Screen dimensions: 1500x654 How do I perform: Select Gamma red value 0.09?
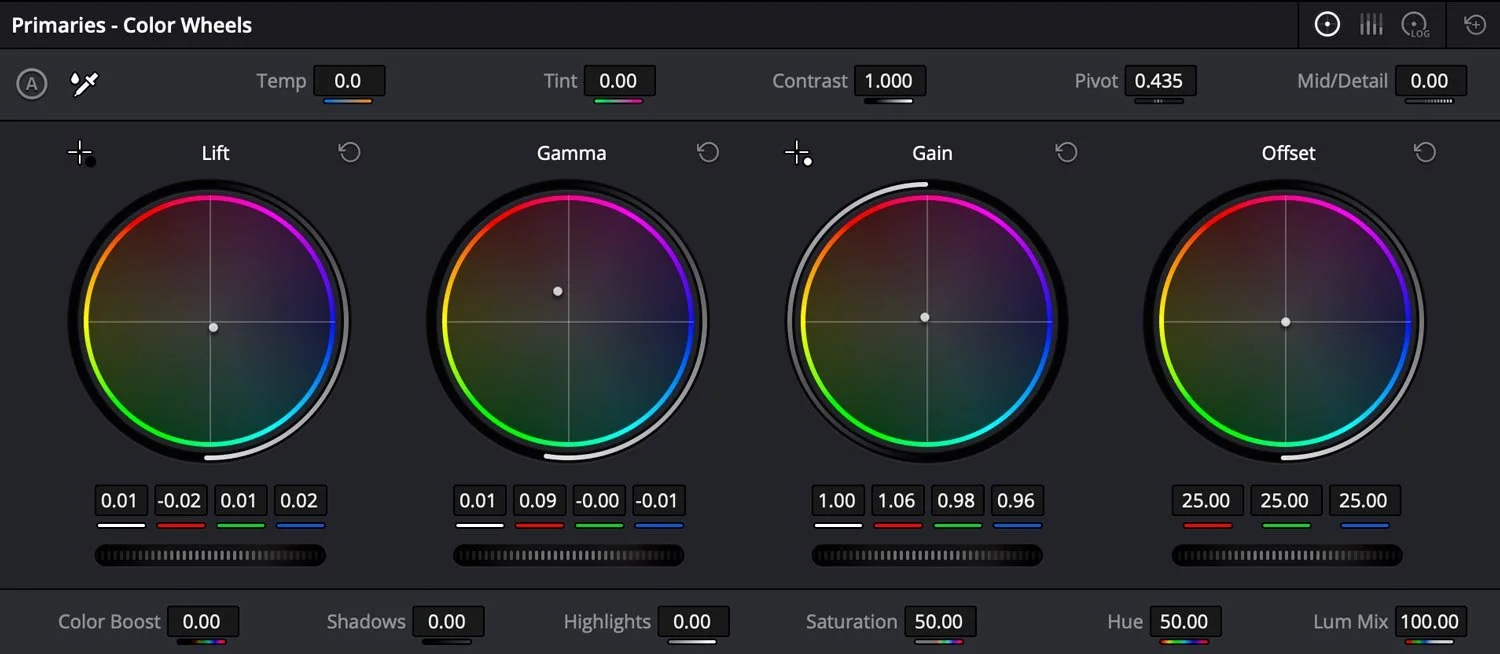pos(539,500)
